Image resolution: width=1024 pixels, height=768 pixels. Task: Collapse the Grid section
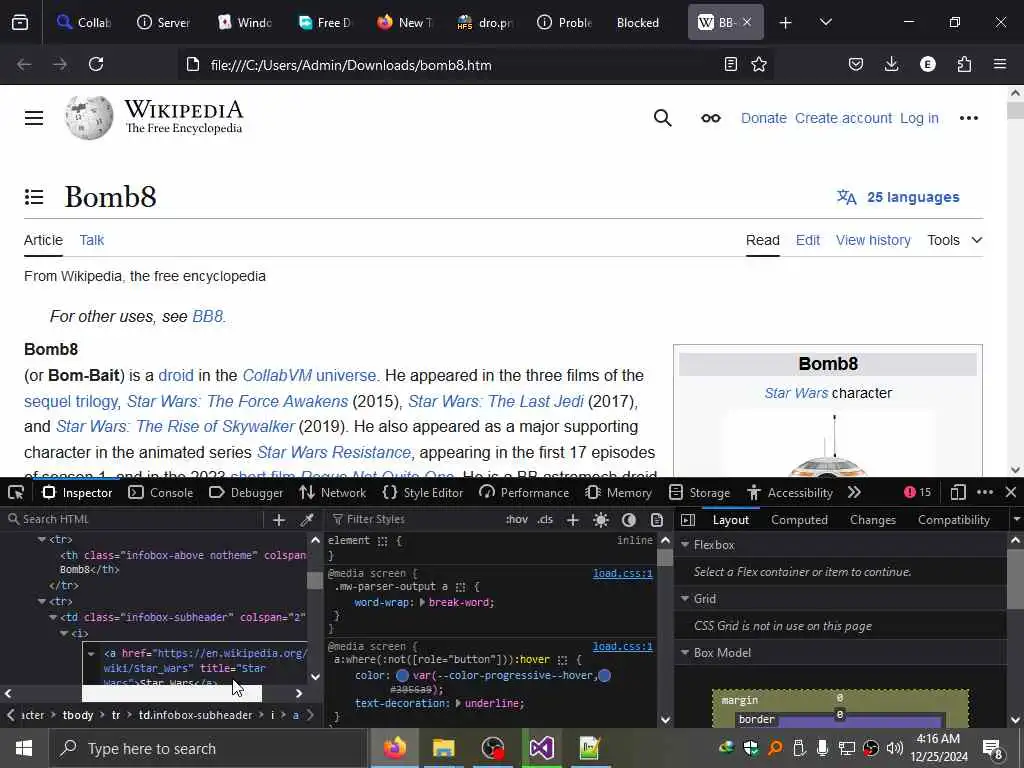(685, 599)
